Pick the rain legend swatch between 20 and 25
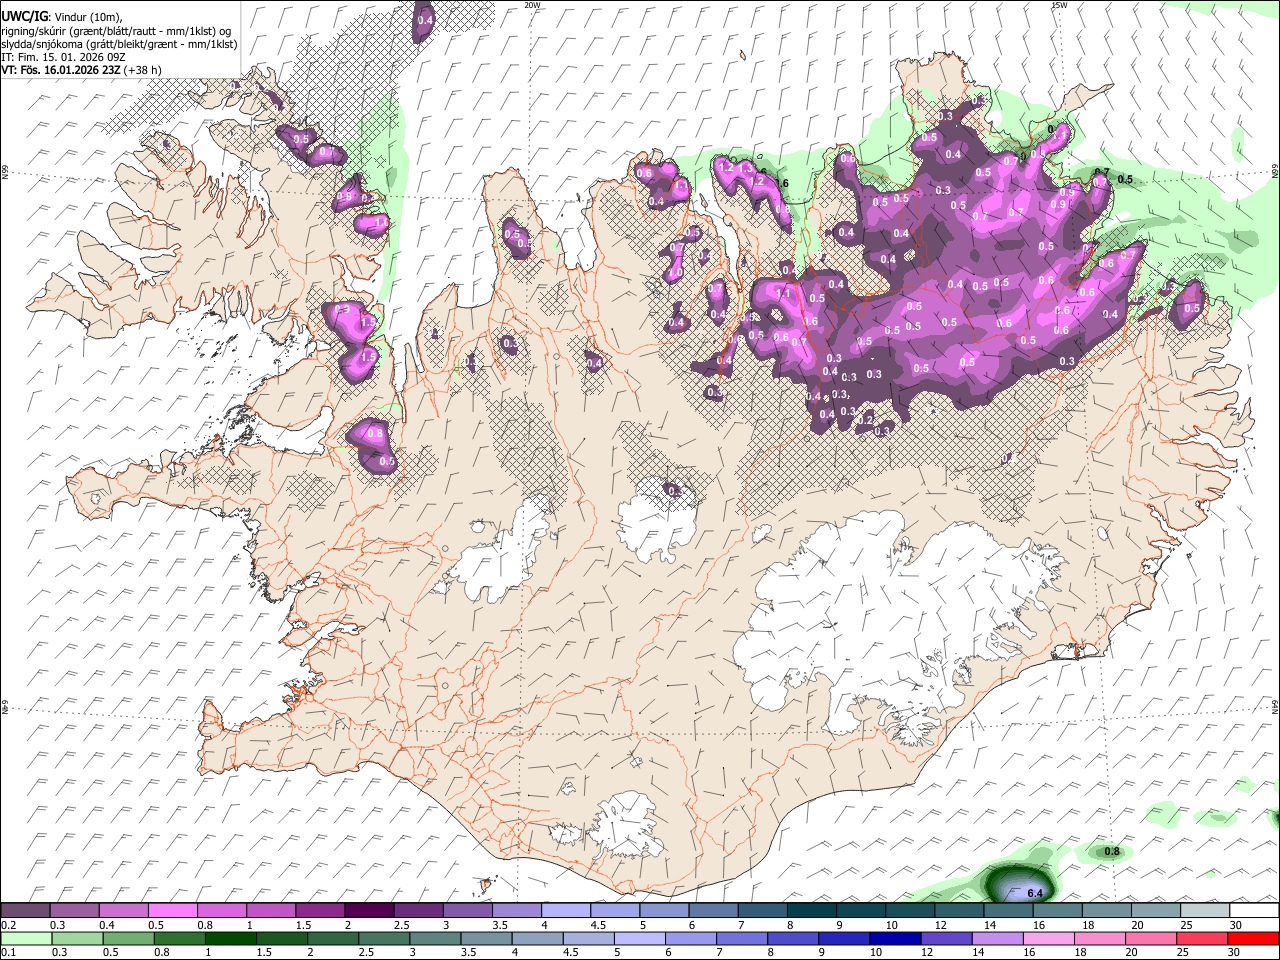 click(x=1152, y=938)
